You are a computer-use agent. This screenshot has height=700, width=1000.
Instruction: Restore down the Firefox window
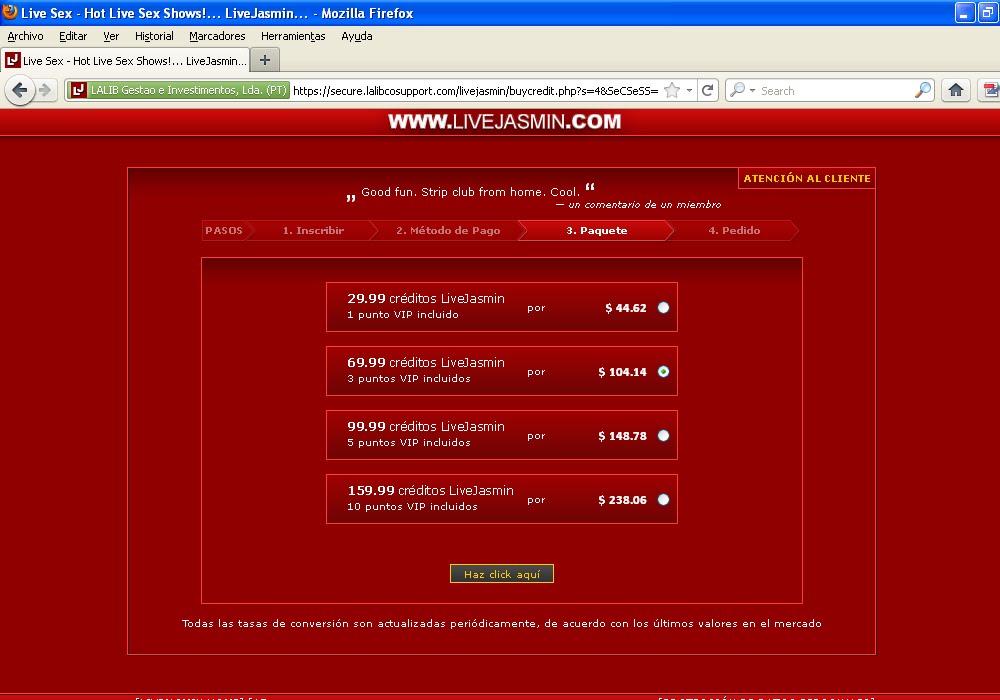988,12
